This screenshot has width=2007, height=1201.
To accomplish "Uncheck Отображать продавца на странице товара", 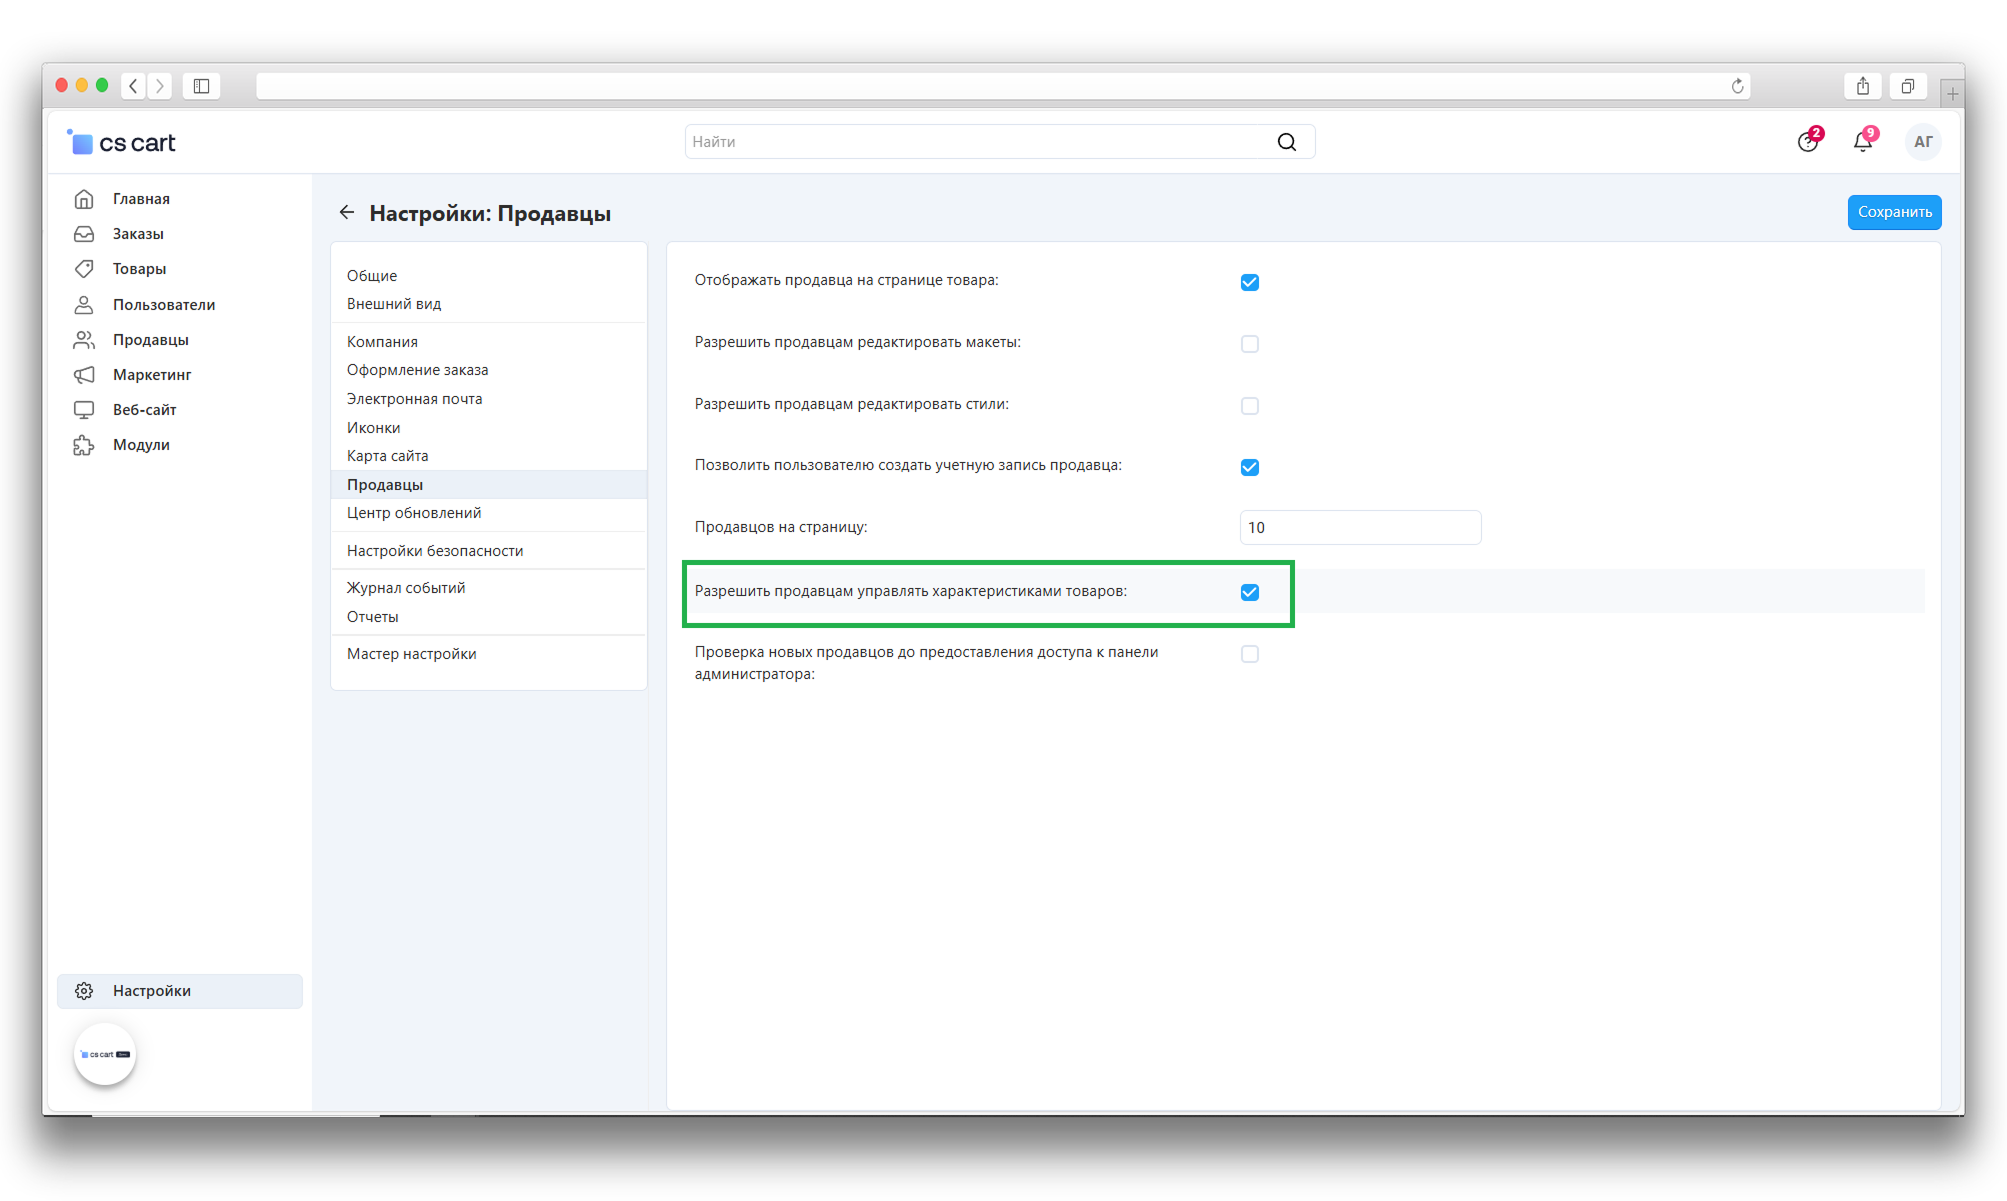I will click(1249, 282).
